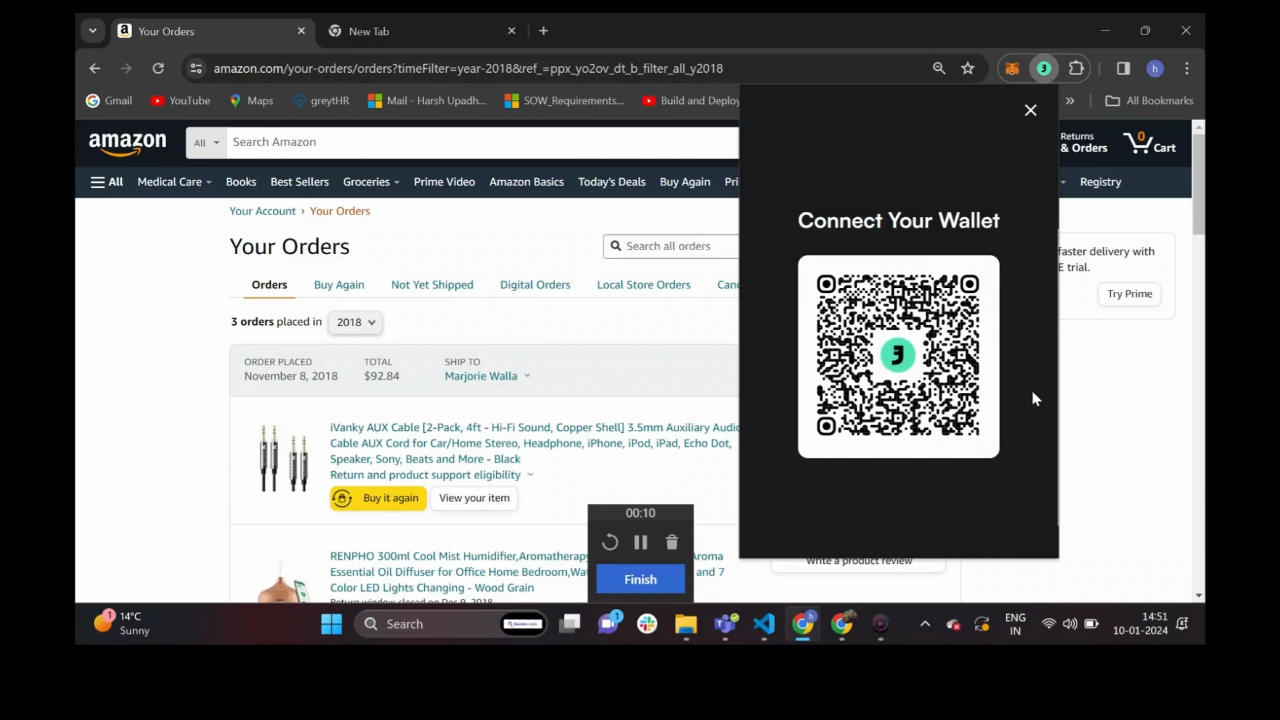
Task: Click the Your Account breadcrumb
Action: (x=262, y=211)
